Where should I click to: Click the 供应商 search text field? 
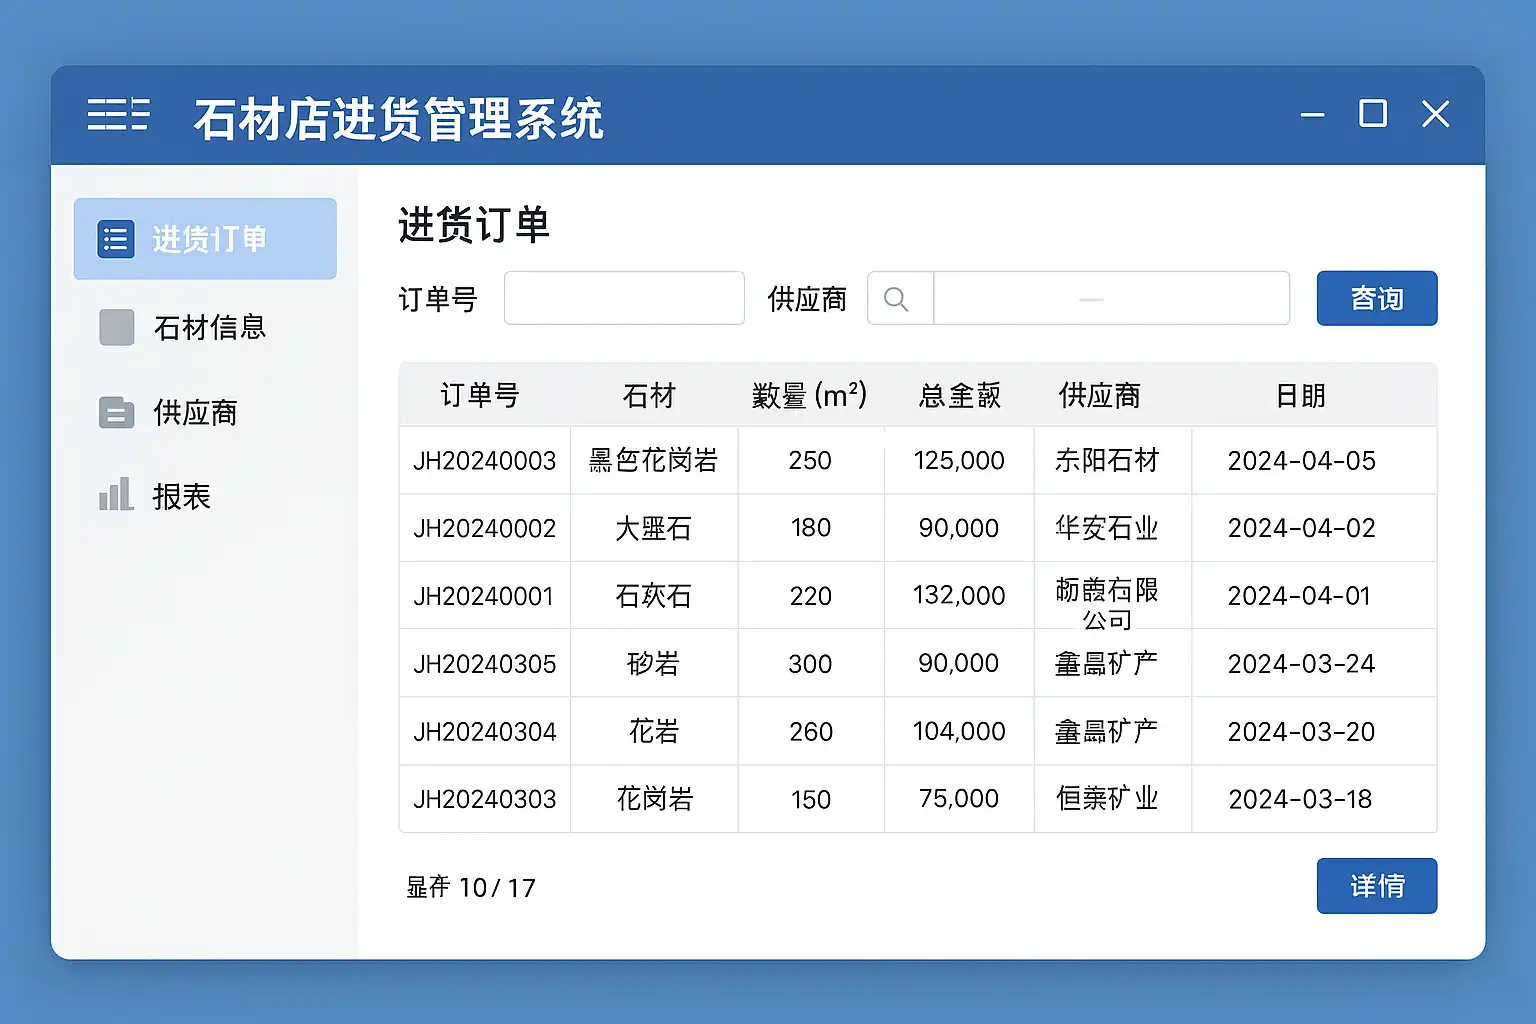pyautogui.click(x=1110, y=298)
